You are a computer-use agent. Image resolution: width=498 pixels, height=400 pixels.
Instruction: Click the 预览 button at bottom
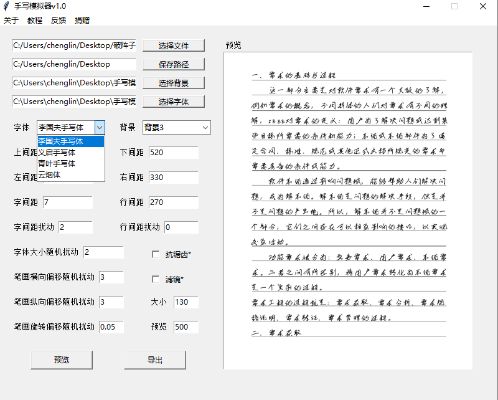(x=62, y=360)
